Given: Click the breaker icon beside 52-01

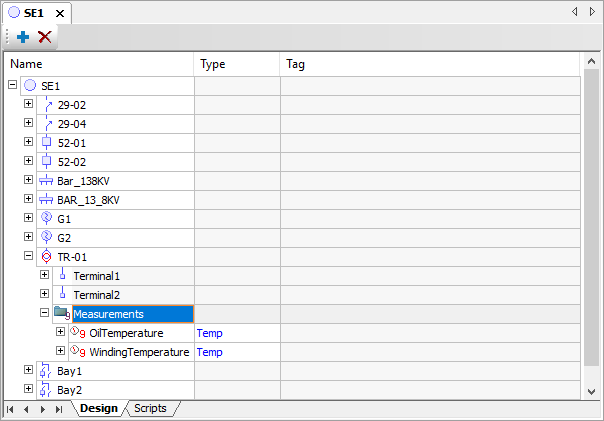Looking at the screenshot, I should tap(46, 143).
